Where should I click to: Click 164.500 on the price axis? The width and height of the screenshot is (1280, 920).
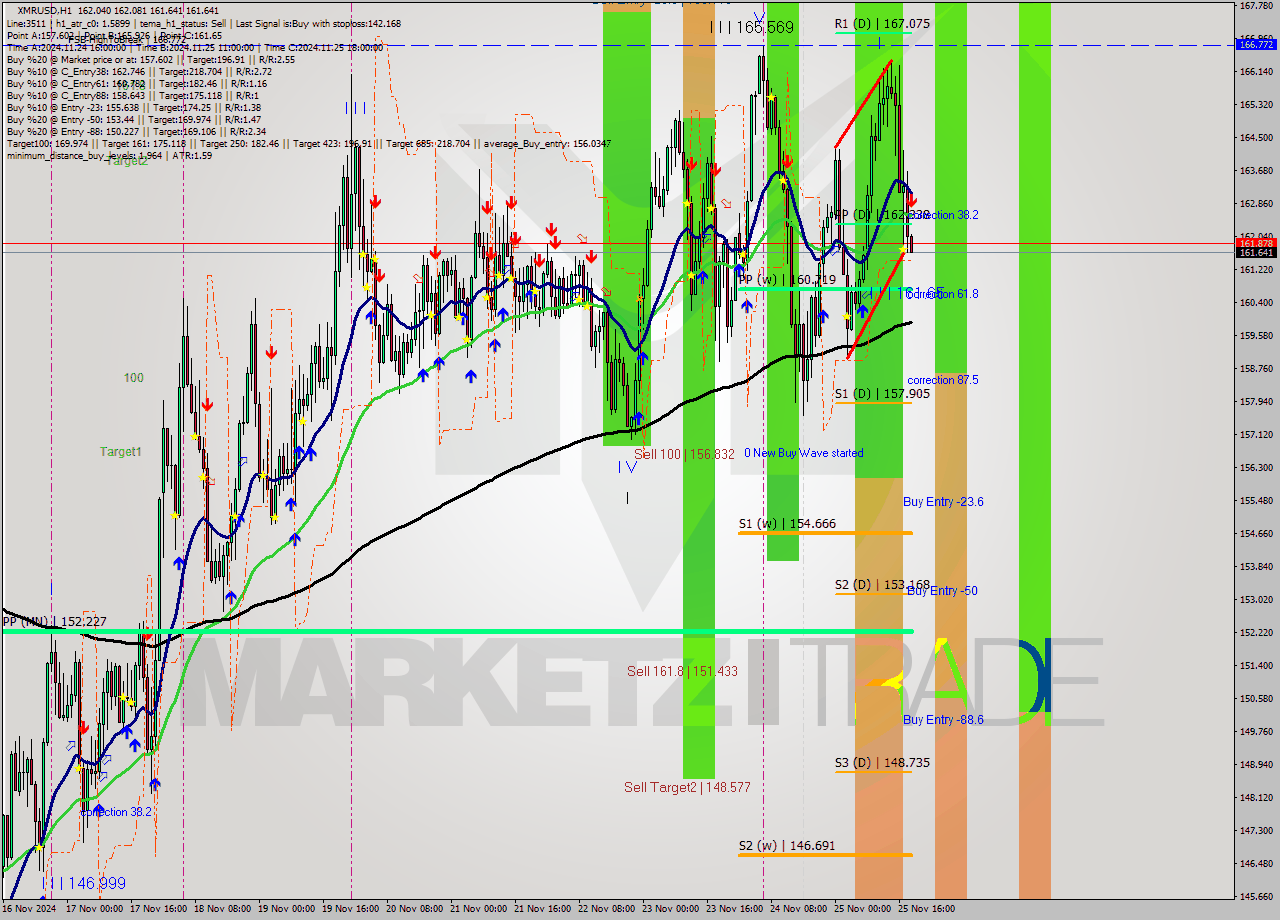[1256, 138]
